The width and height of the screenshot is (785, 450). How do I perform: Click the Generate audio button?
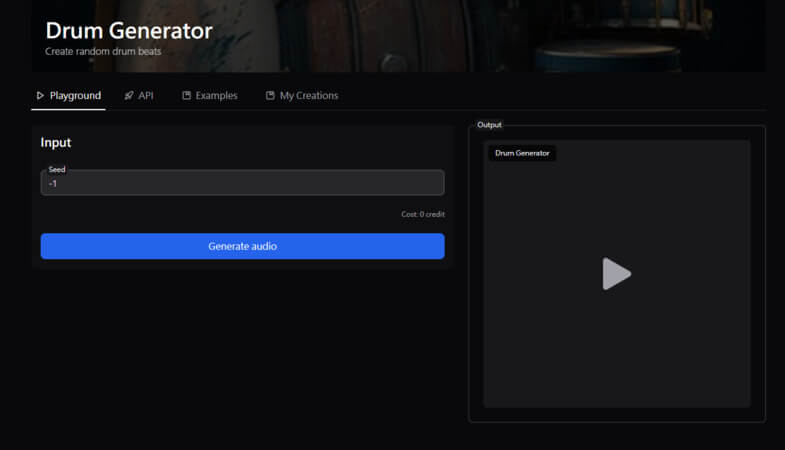(242, 246)
